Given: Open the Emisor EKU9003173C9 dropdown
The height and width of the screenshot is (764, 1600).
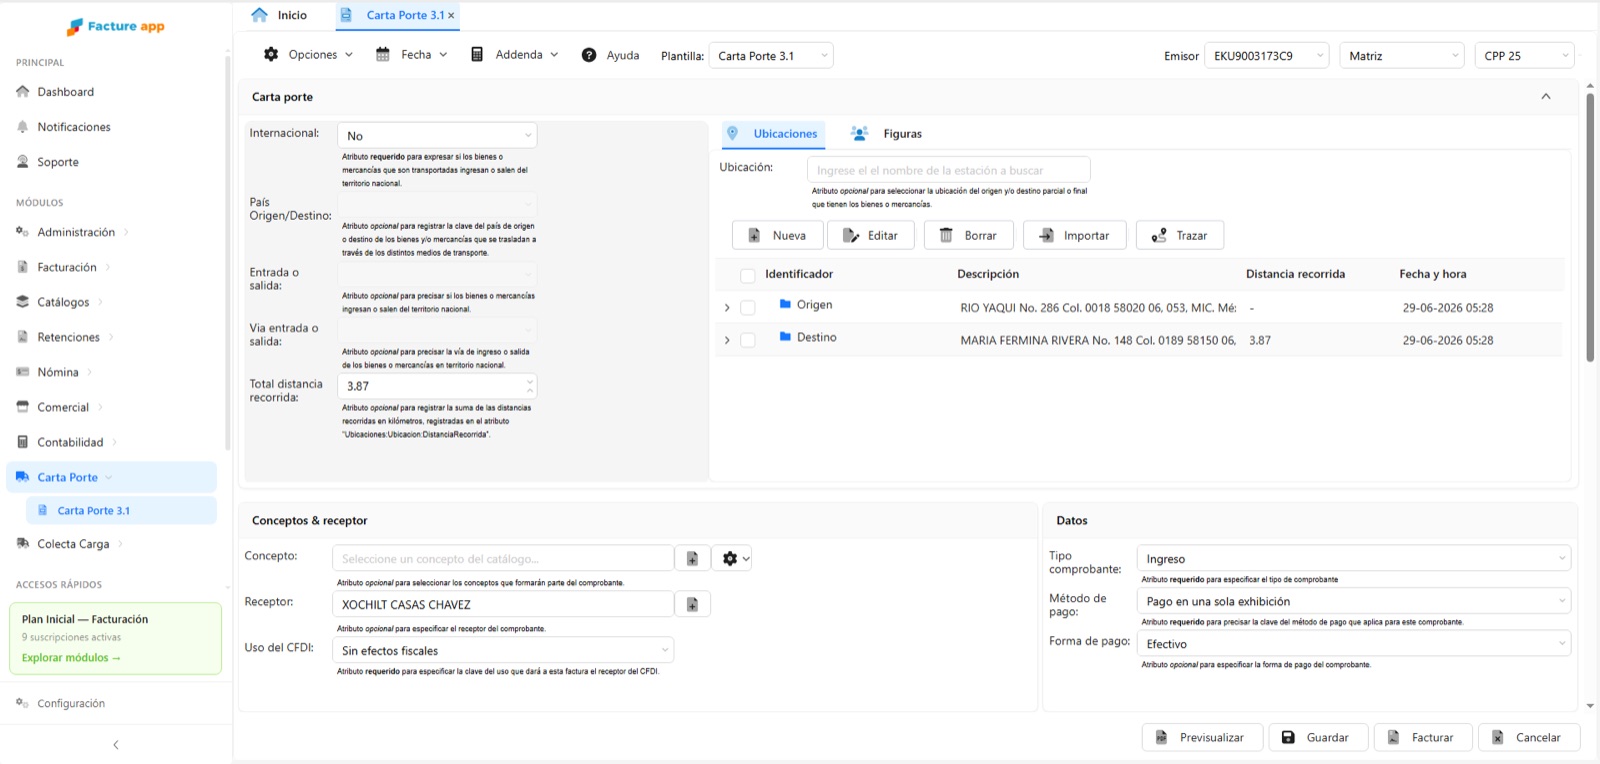Looking at the screenshot, I should 1267,56.
